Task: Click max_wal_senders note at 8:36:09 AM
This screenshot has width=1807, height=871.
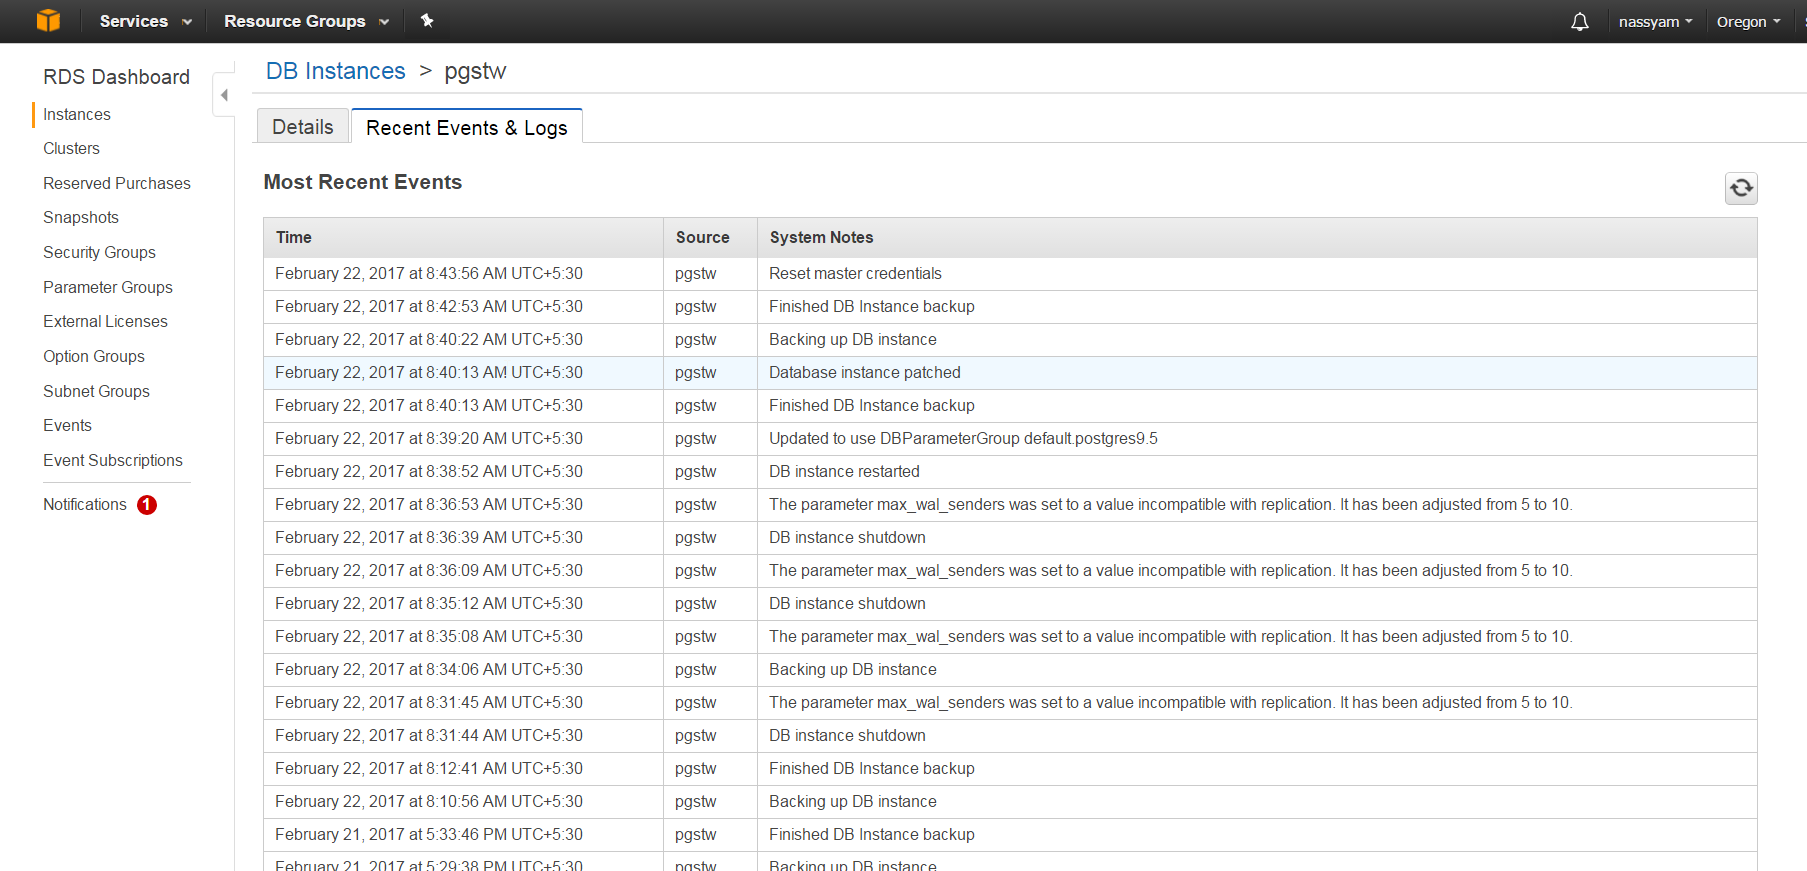Action: [x=1171, y=570]
